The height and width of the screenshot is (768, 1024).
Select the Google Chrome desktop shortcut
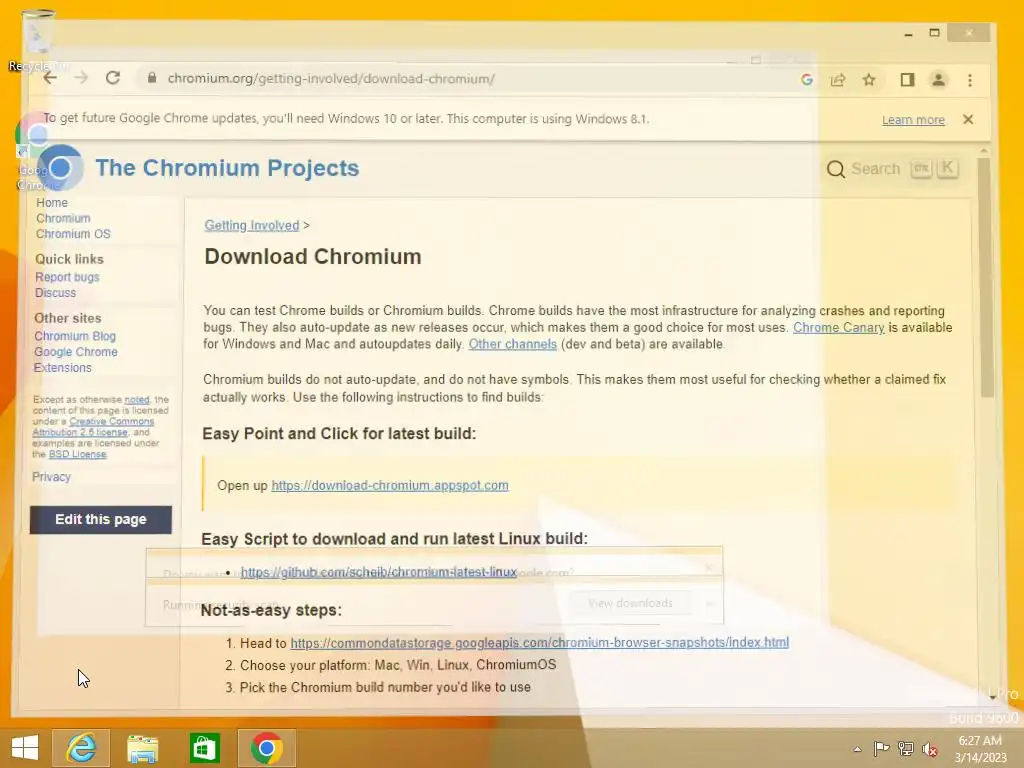click(x=36, y=153)
